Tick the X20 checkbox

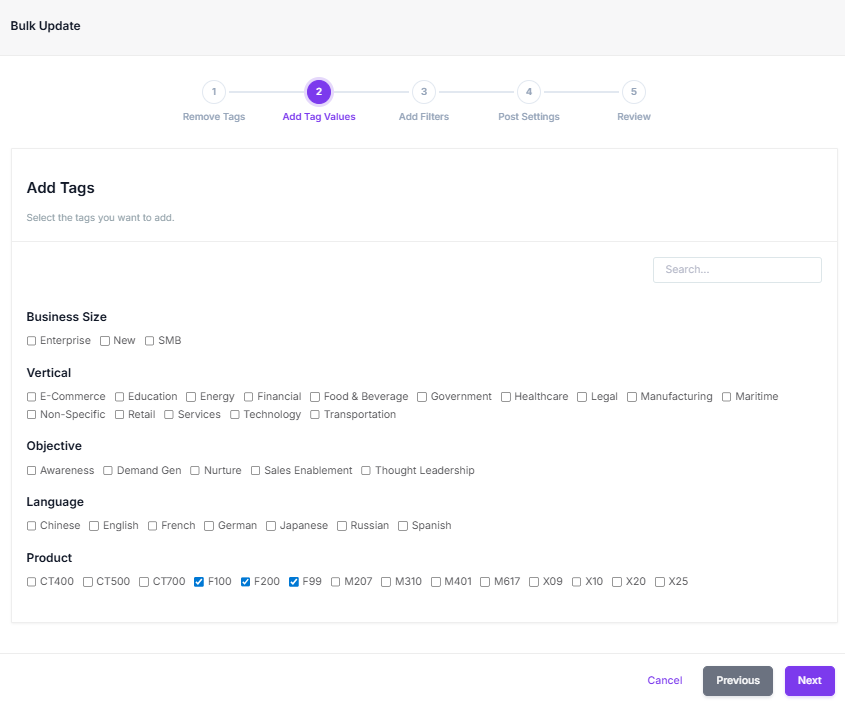point(617,582)
